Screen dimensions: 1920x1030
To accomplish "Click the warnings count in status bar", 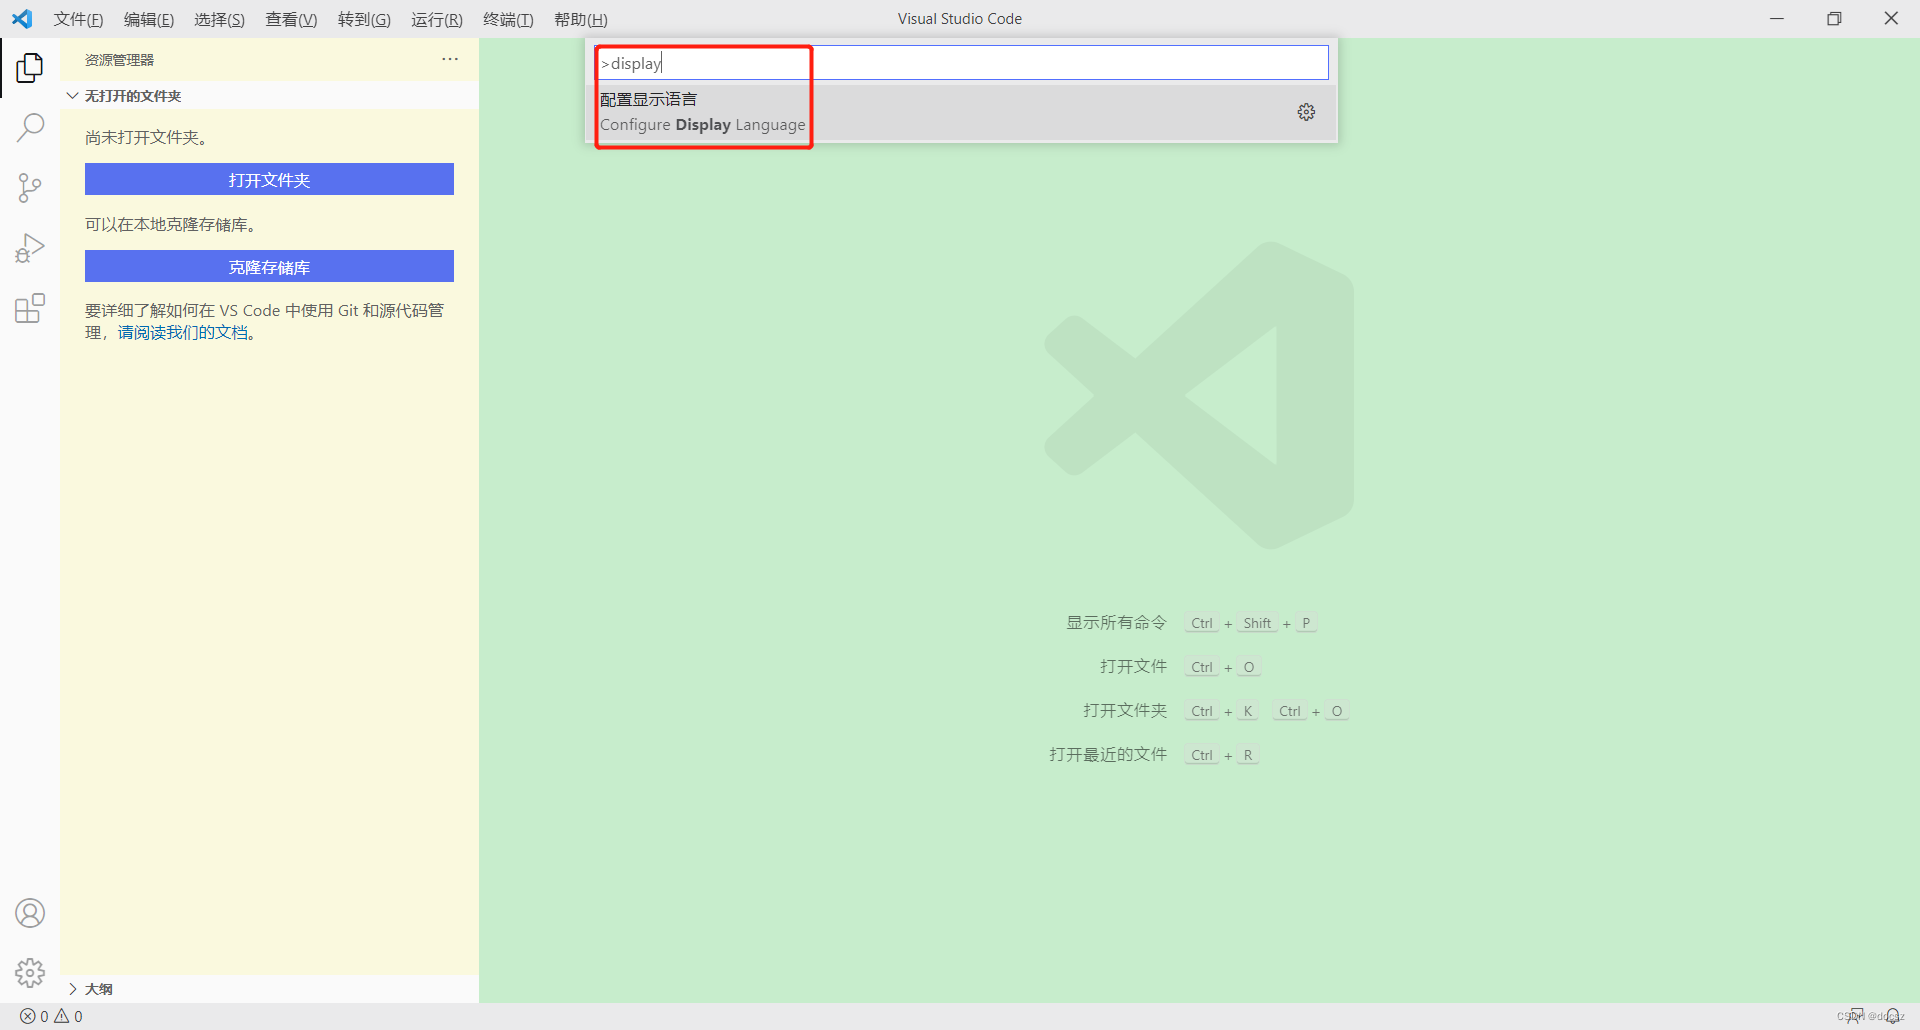I will pyautogui.click(x=69, y=1016).
